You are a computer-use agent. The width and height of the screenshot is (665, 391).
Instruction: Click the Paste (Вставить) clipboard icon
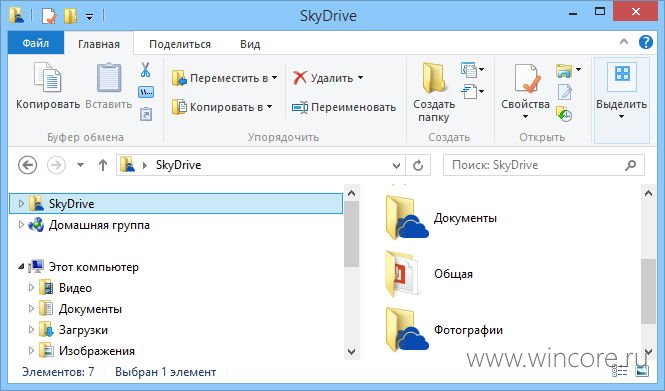pos(109,78)
